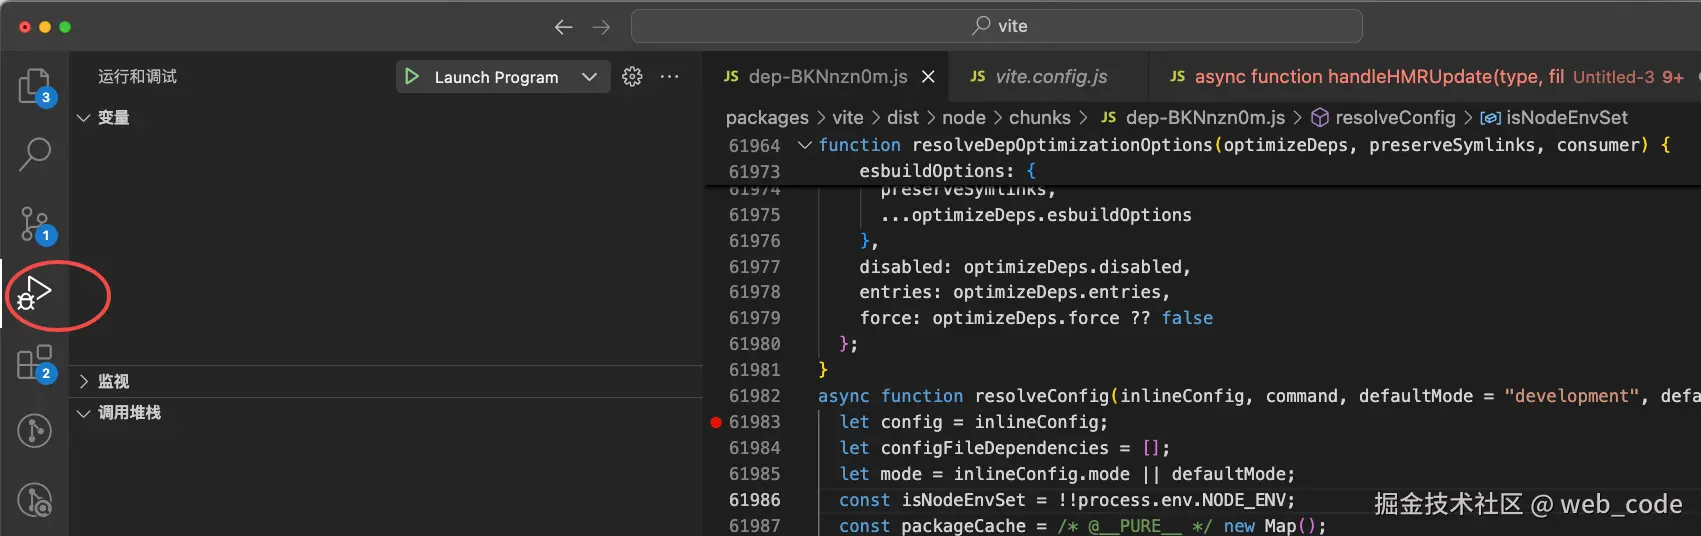Open the debug panel's more actions ellipsis

pos(669,77)
